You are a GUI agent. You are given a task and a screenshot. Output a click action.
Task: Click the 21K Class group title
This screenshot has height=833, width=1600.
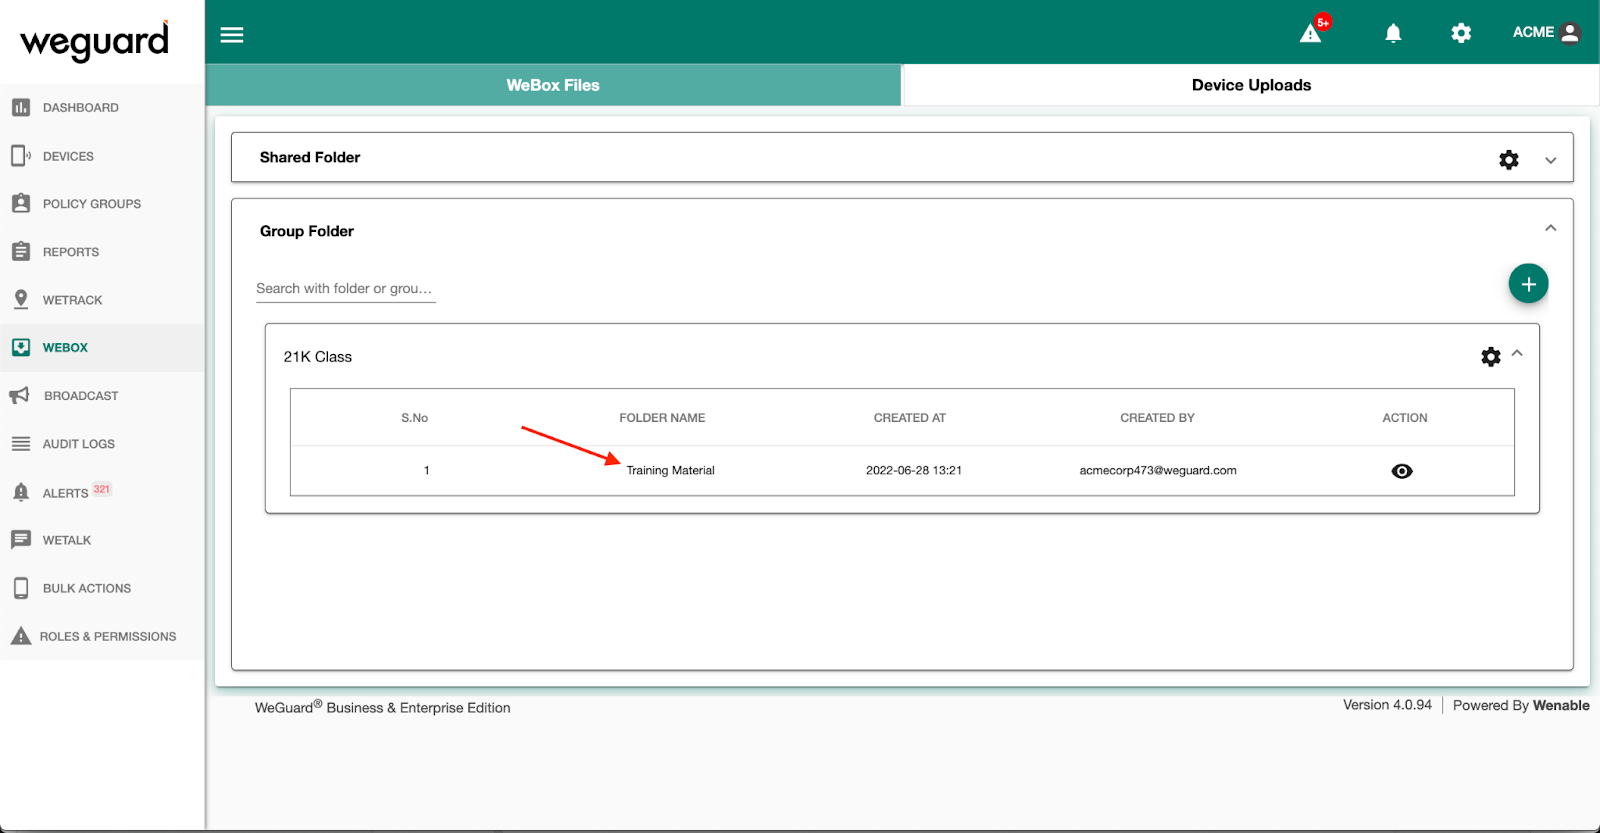coord(318,357)
